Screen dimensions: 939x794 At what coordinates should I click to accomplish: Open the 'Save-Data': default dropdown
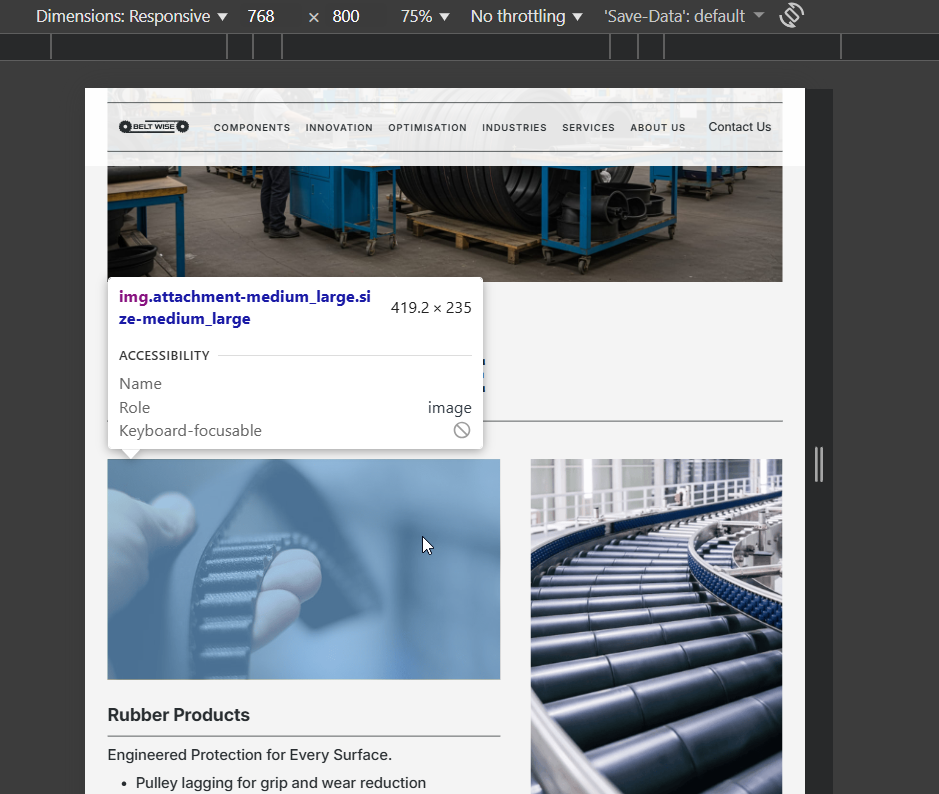683,17
